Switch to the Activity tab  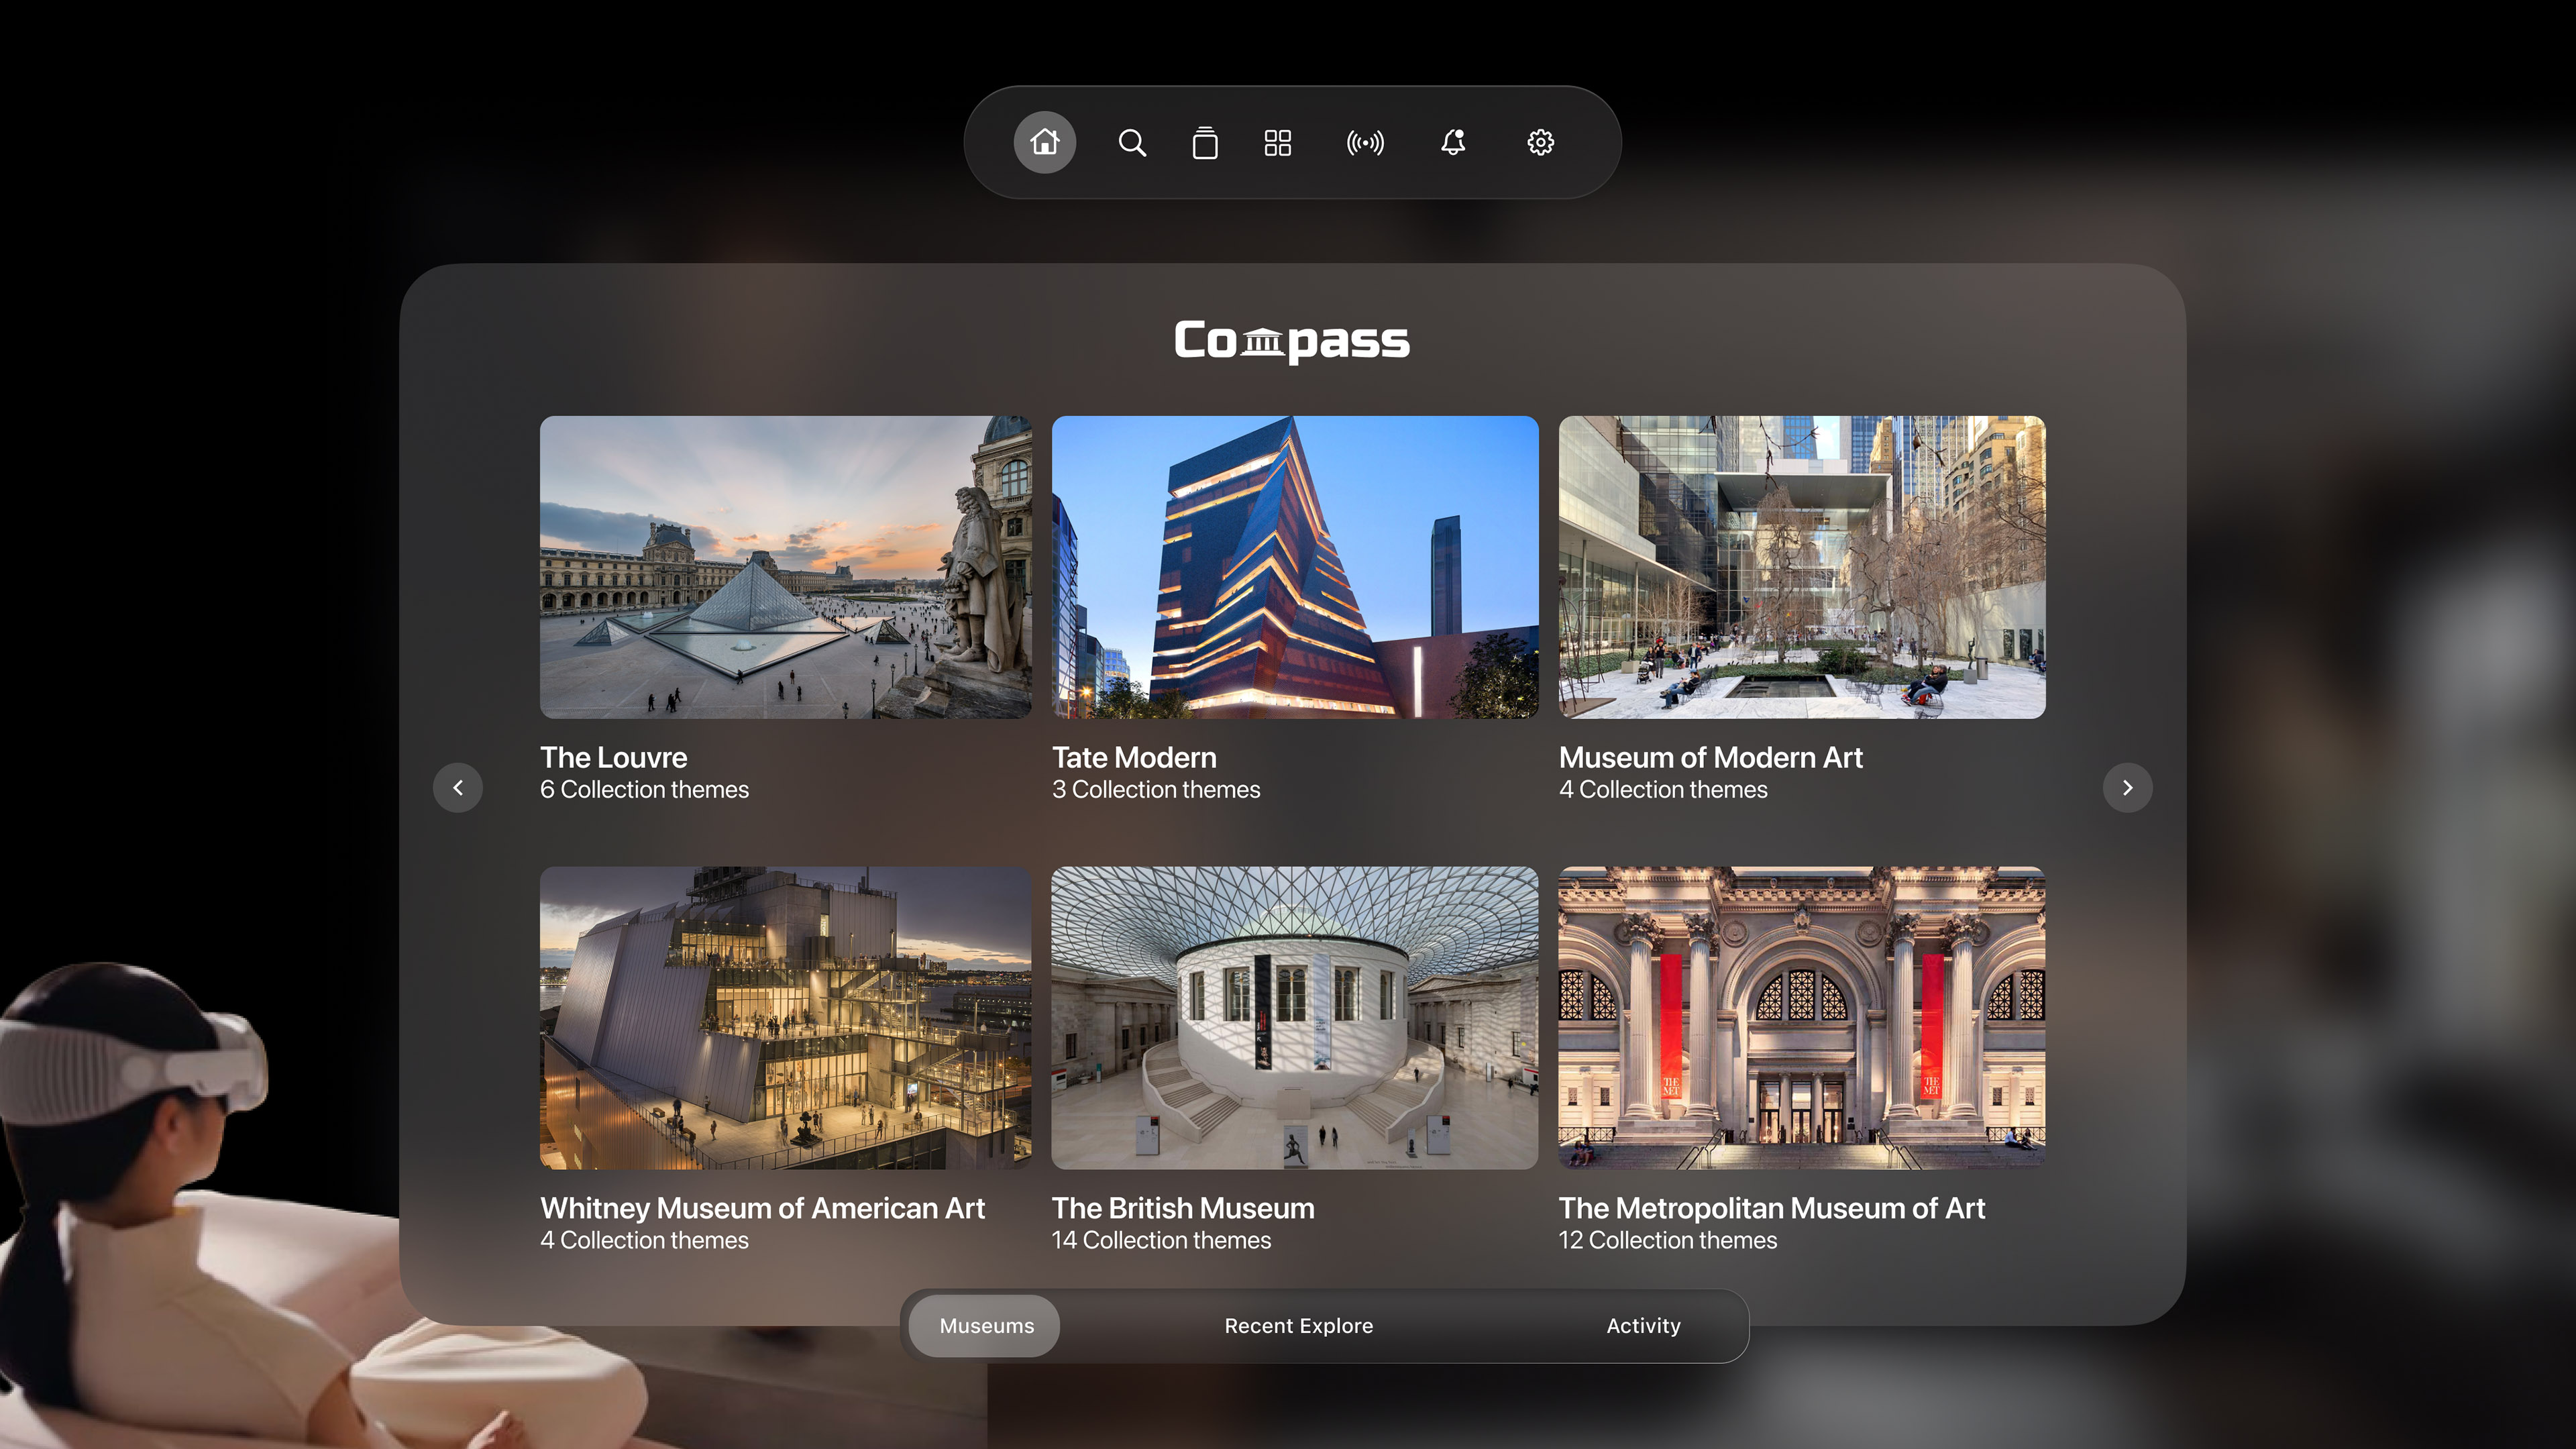[x=1643, y=1325]
